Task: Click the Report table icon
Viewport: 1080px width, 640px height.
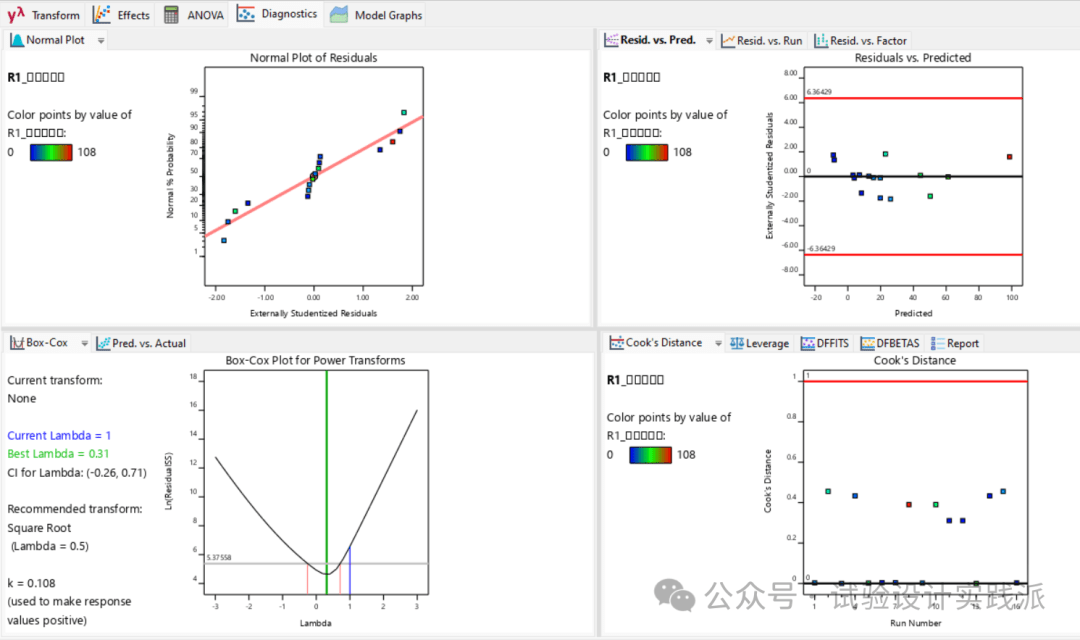Action: point(937,343)
